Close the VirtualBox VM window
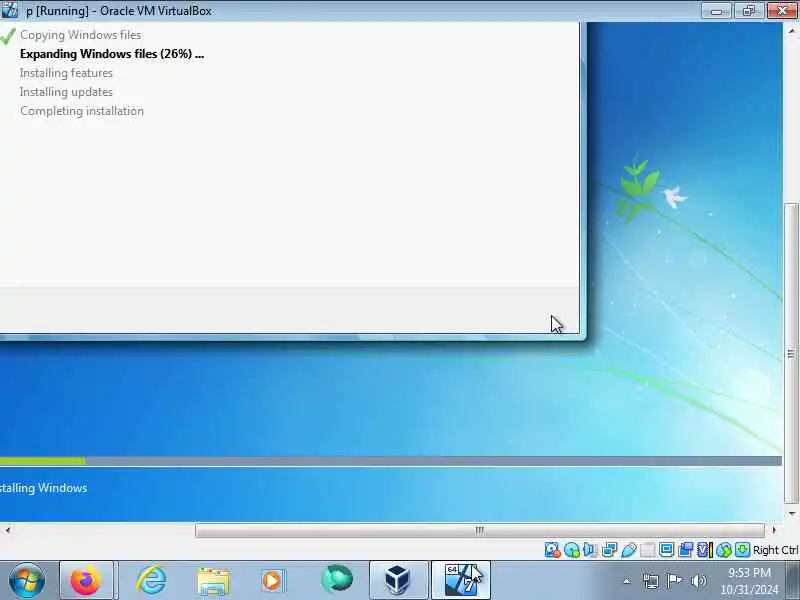The height and width of the screenshot is (600, 800). click(782, 10)
